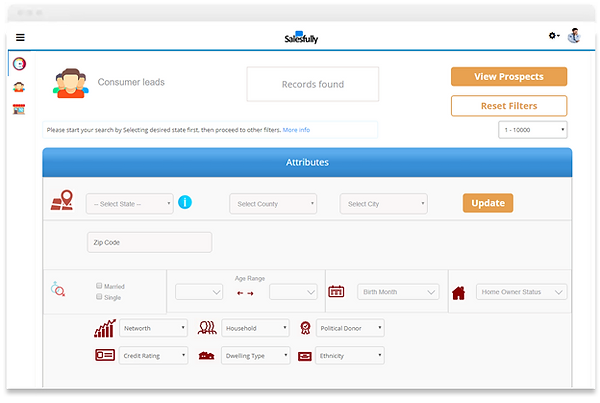Click the Consumer leads heading text
The image size is (600, 403).
[x=131, y=82]
